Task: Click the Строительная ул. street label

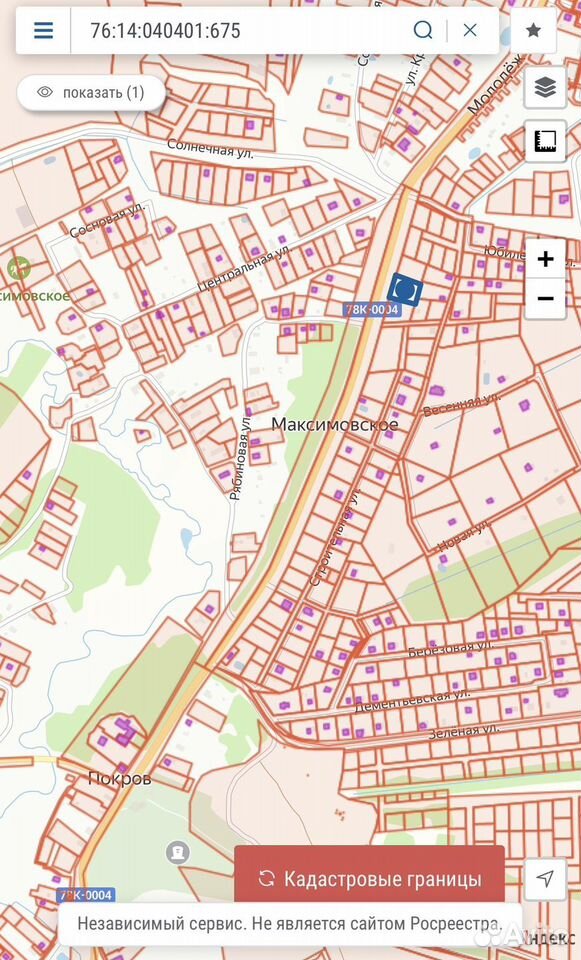Action: 335,537
